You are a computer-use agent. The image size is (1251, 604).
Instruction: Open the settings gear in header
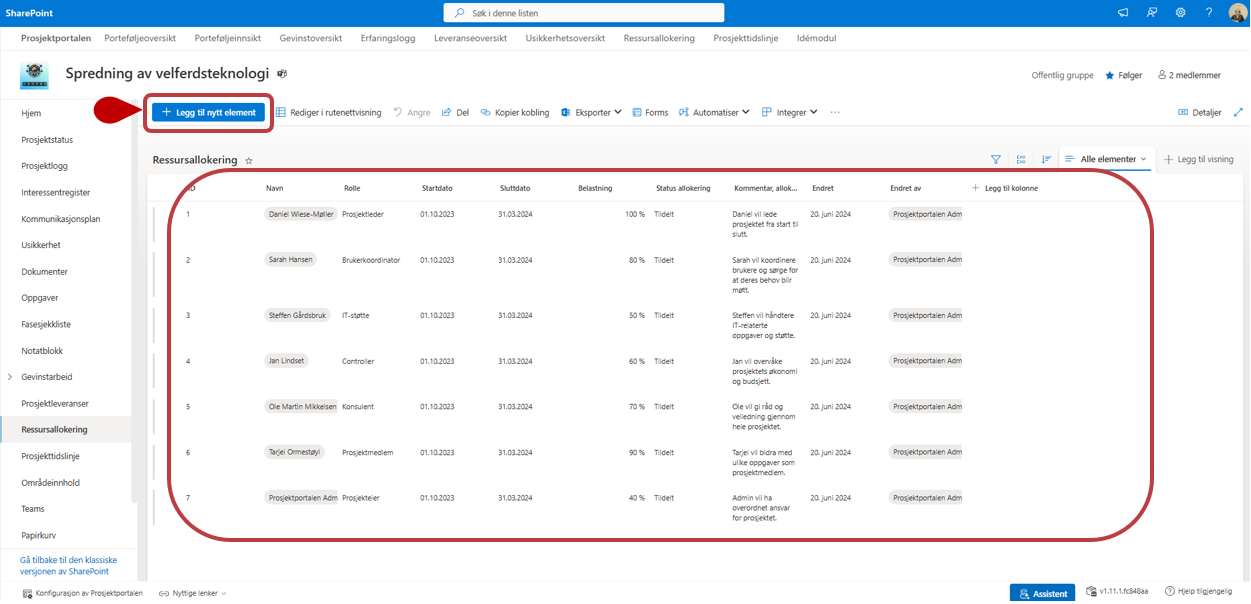tap(1180, 13)
